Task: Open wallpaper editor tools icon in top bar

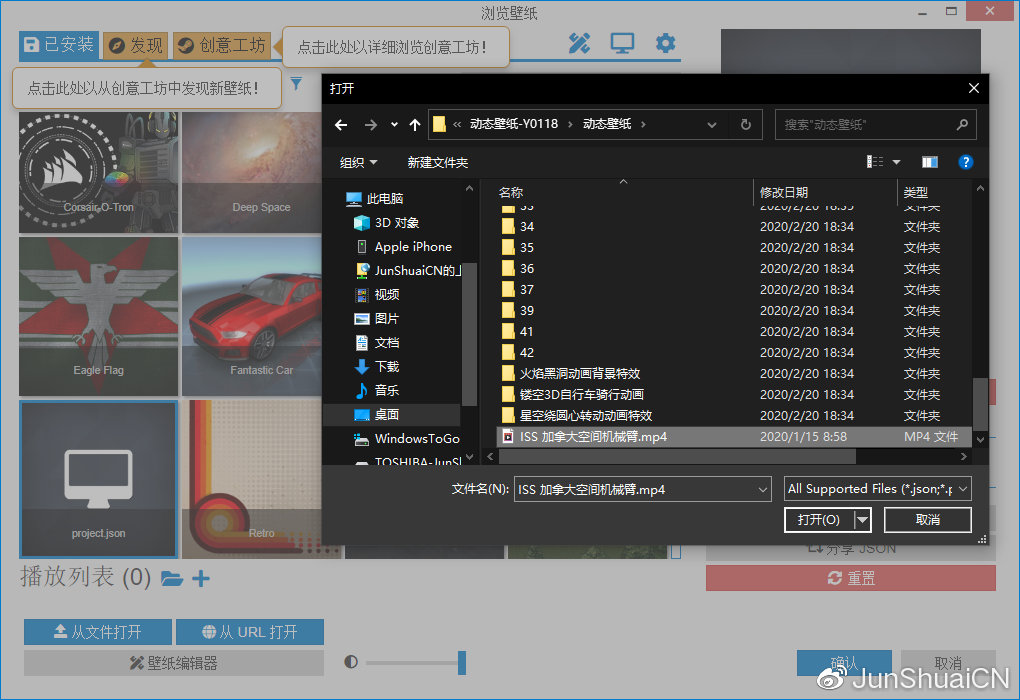Action: (x=579, y=44)
